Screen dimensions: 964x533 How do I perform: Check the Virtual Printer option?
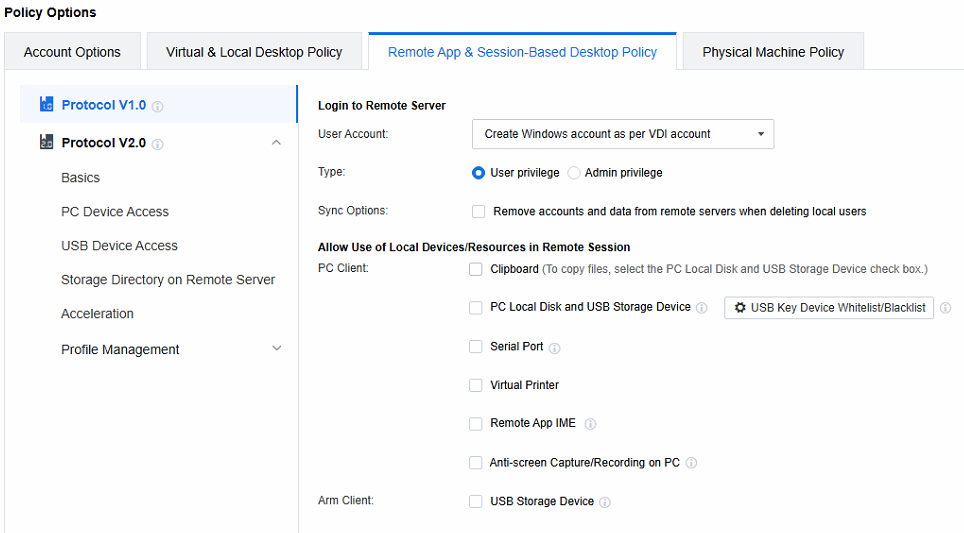coord(476,385)
